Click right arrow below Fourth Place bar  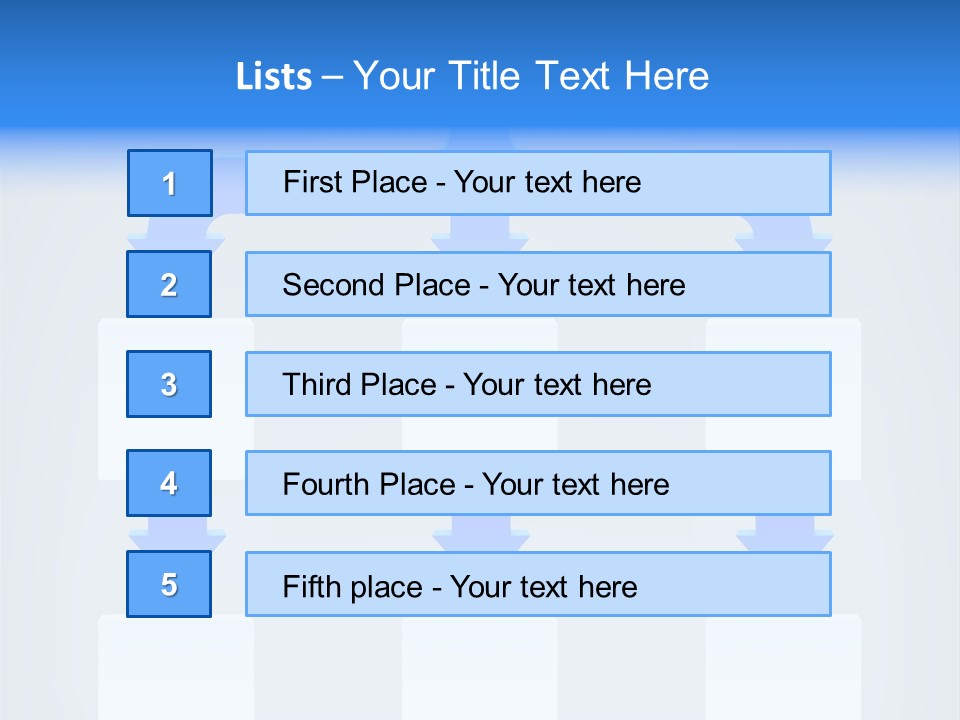[x=785, y=533]
